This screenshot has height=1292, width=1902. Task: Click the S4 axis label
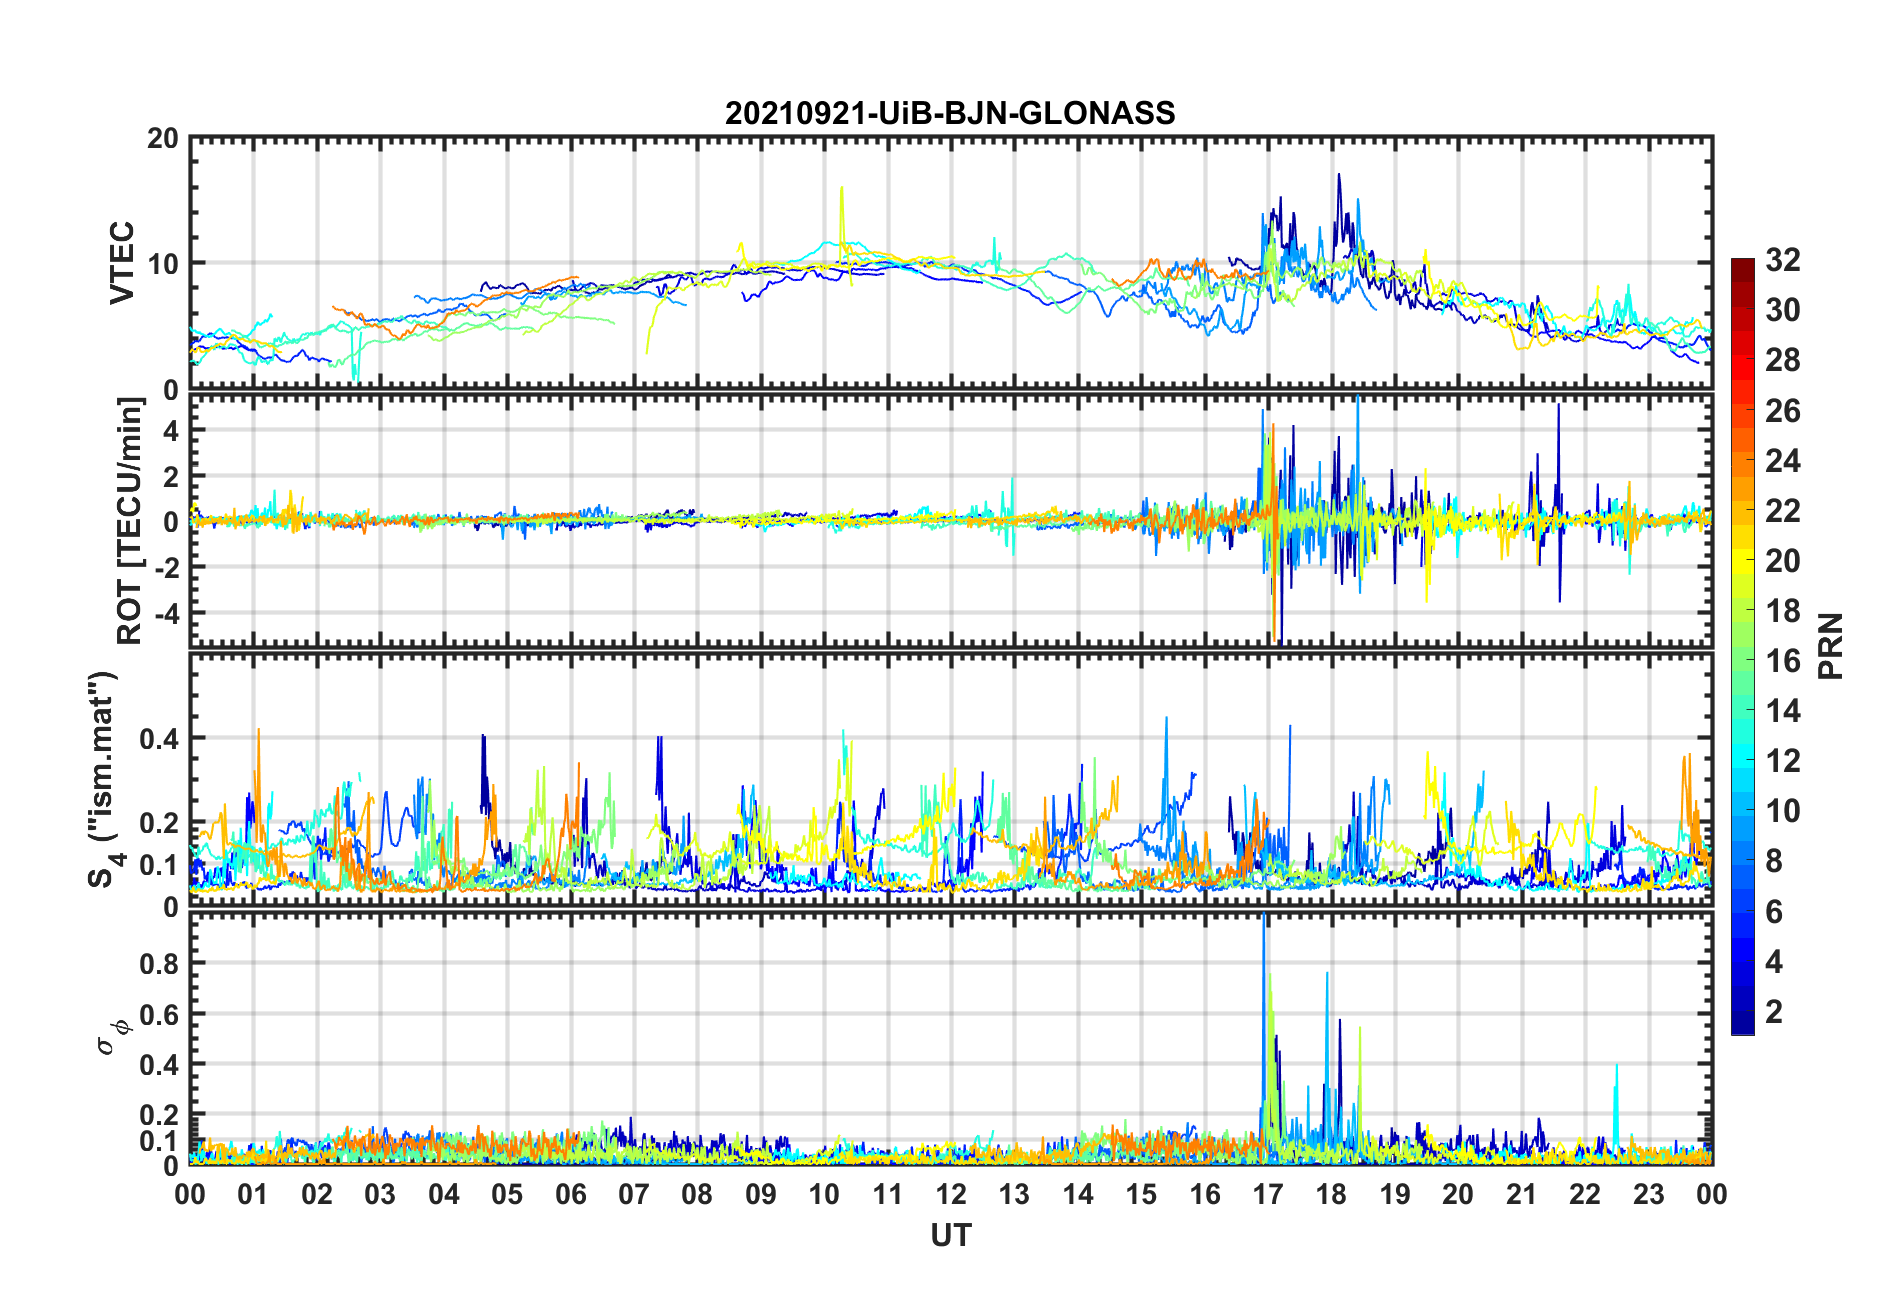click(x=104, y=779)
